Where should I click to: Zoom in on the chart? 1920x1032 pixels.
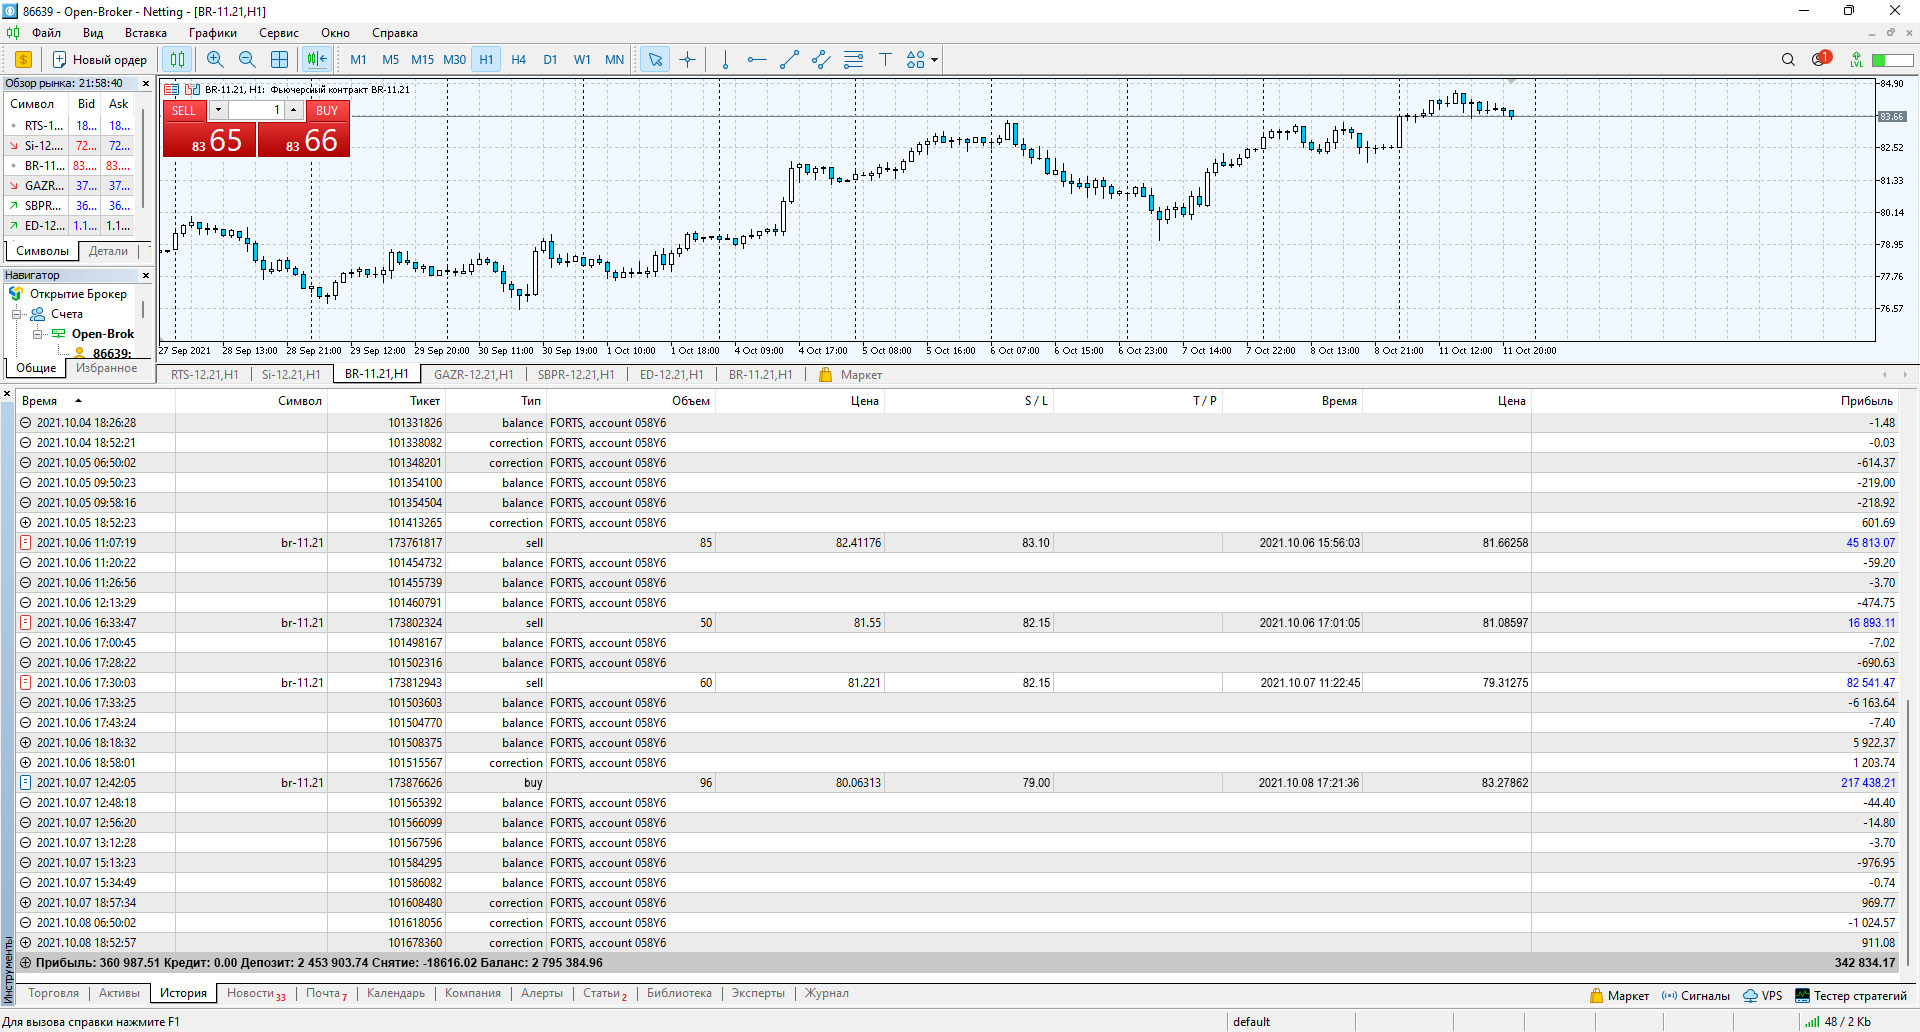(x=215, y=60)
